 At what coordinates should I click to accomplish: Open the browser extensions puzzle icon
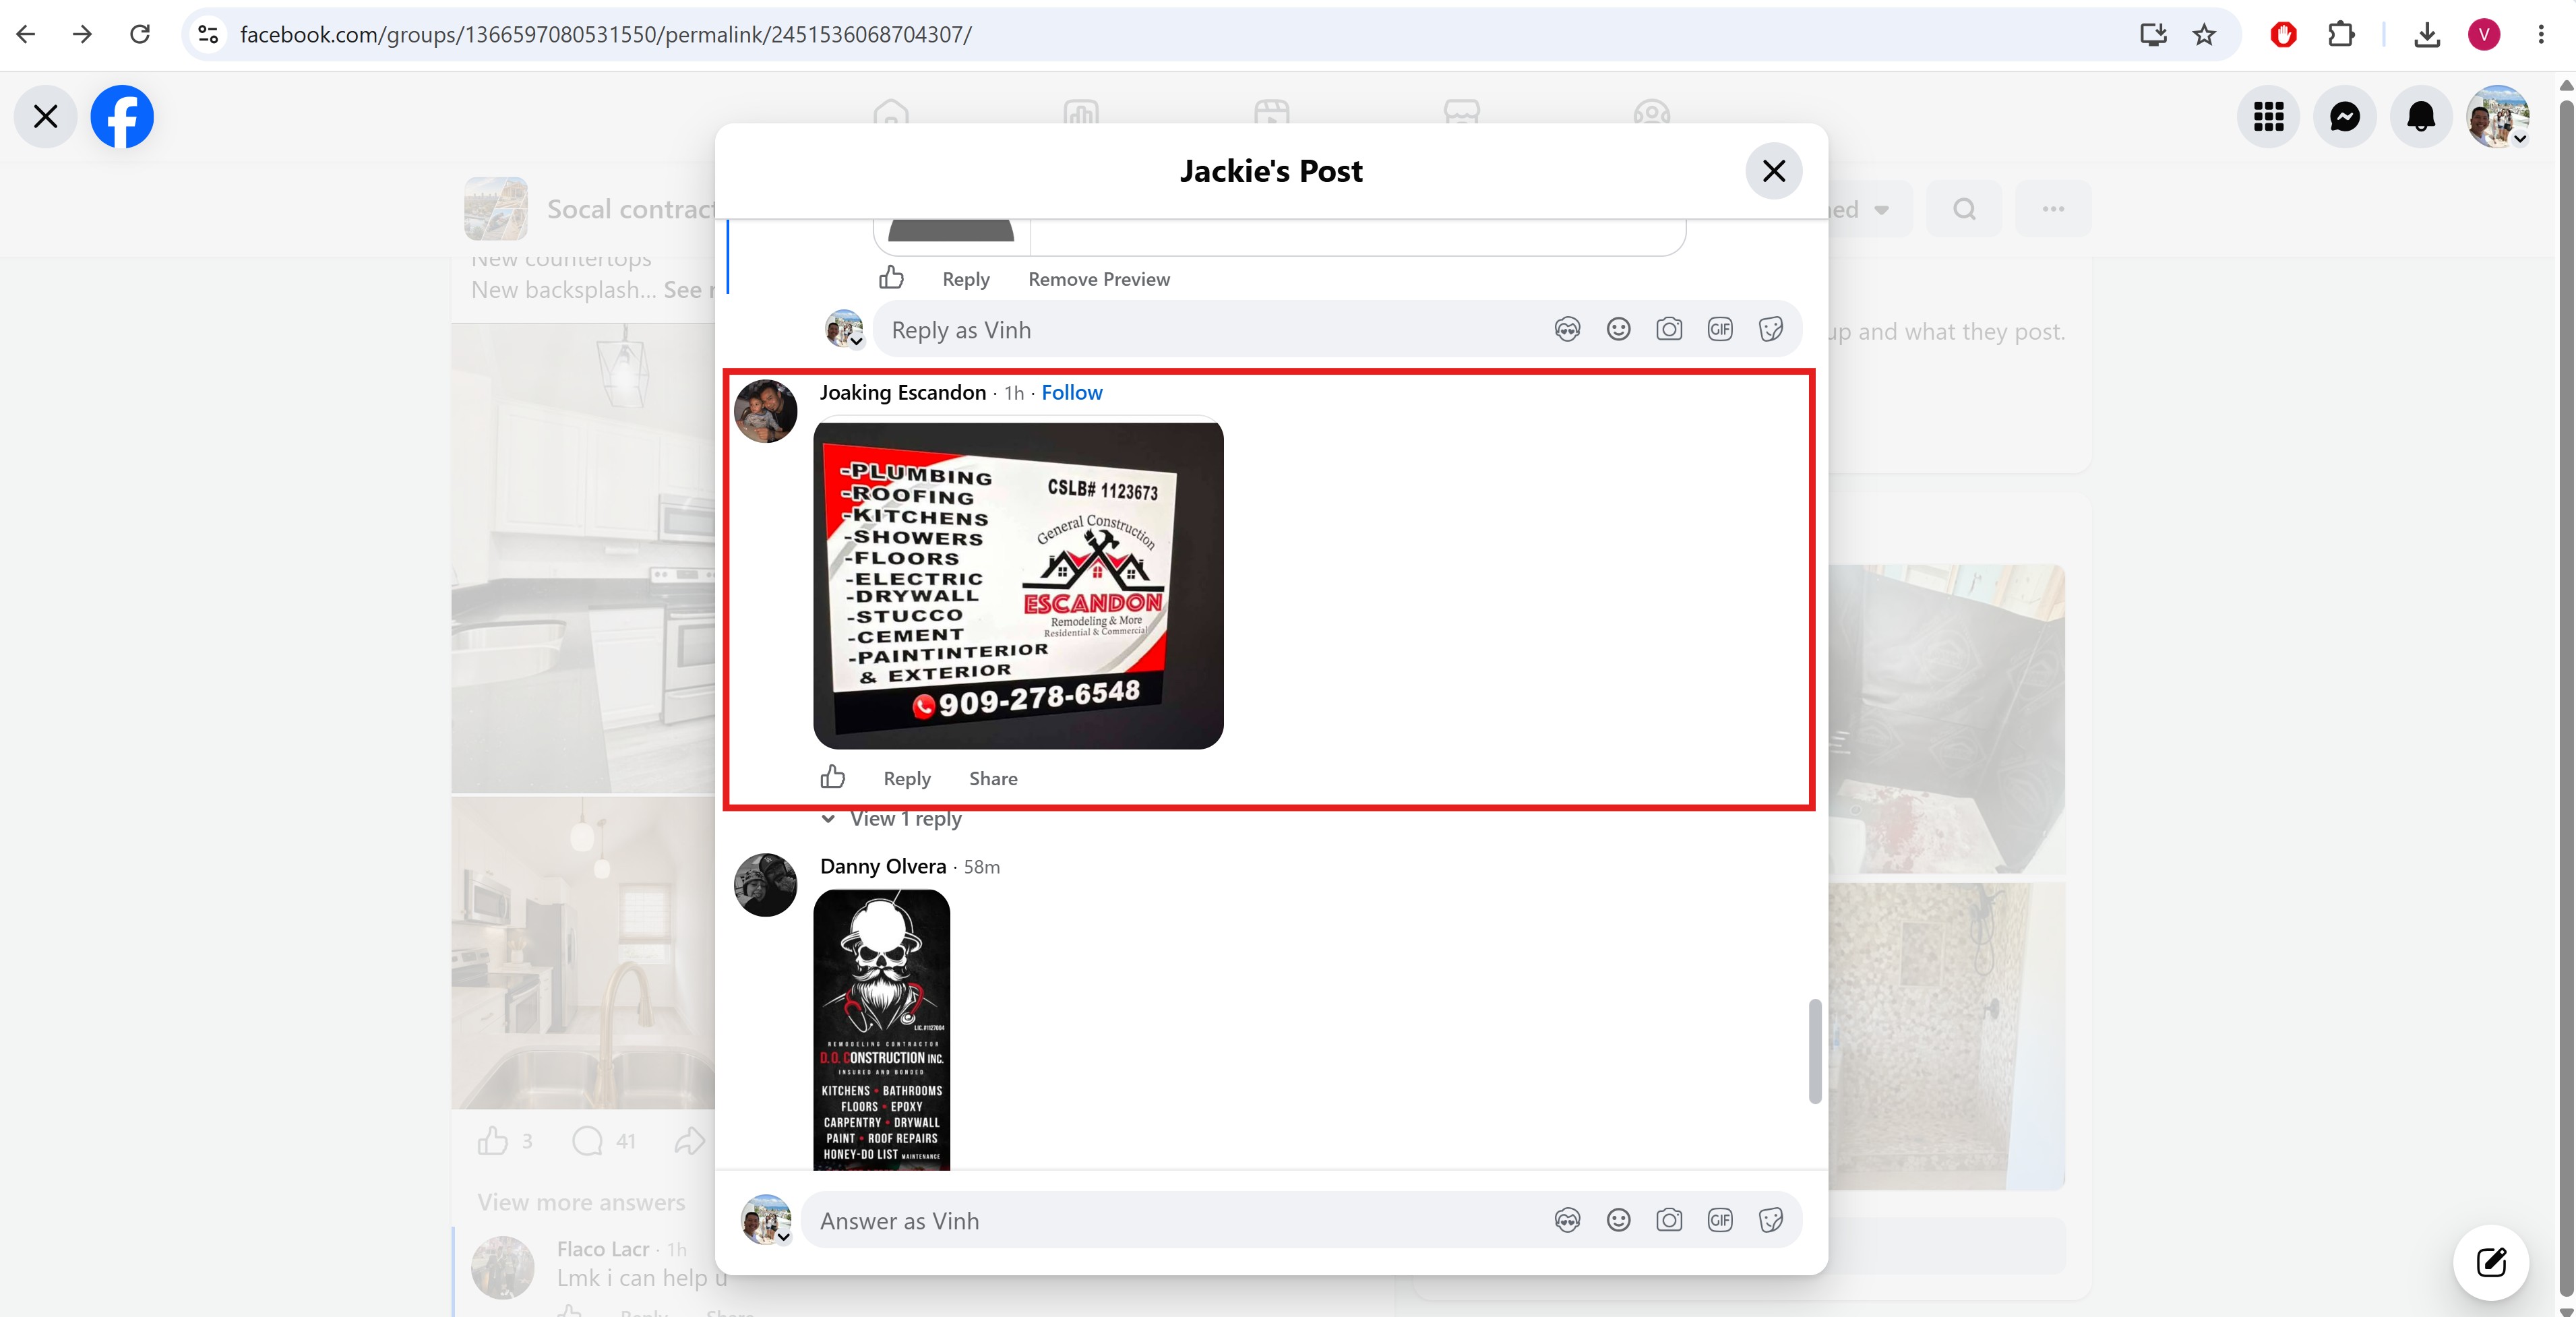point(2341,35)
